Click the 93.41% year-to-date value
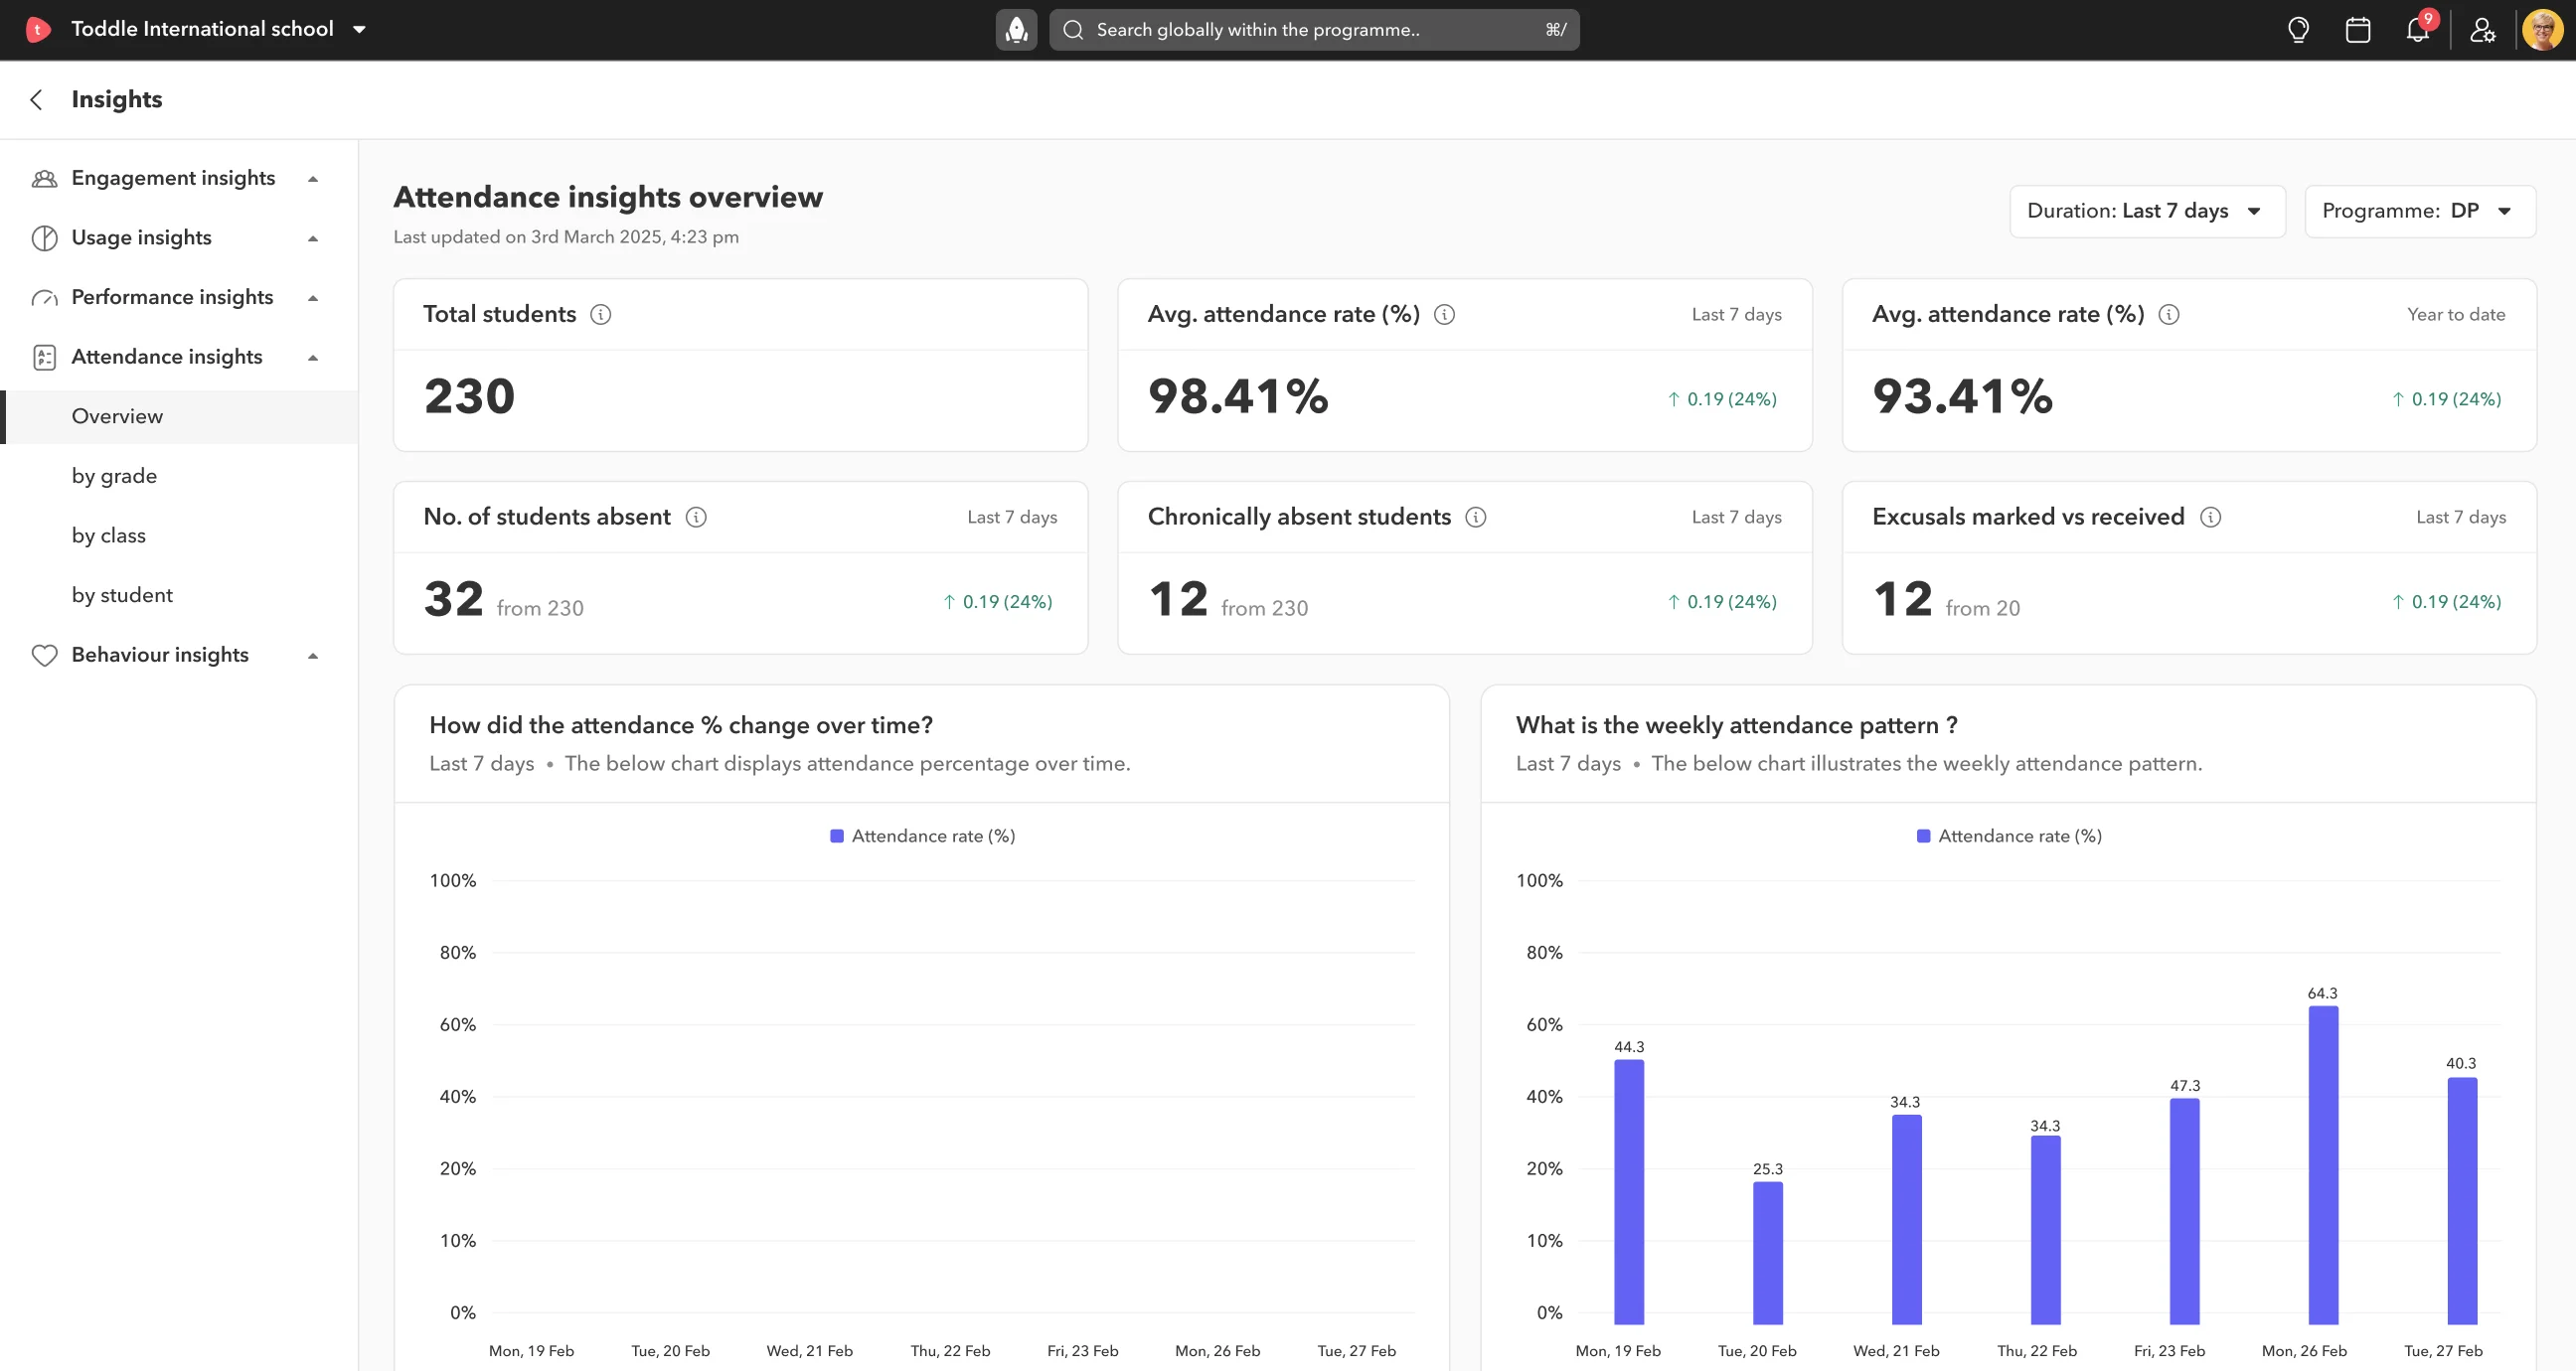Image resolution: width=2576 pixels, height=1371 pixels. (1962, 396)
